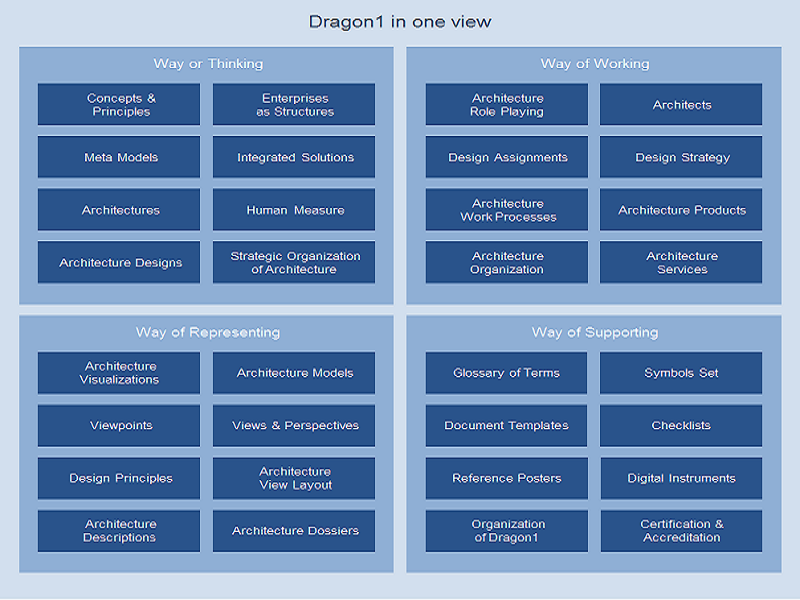Click Strategic Organization of Architecture
This screenshot has height=600, width=800.
coord(294,262)
